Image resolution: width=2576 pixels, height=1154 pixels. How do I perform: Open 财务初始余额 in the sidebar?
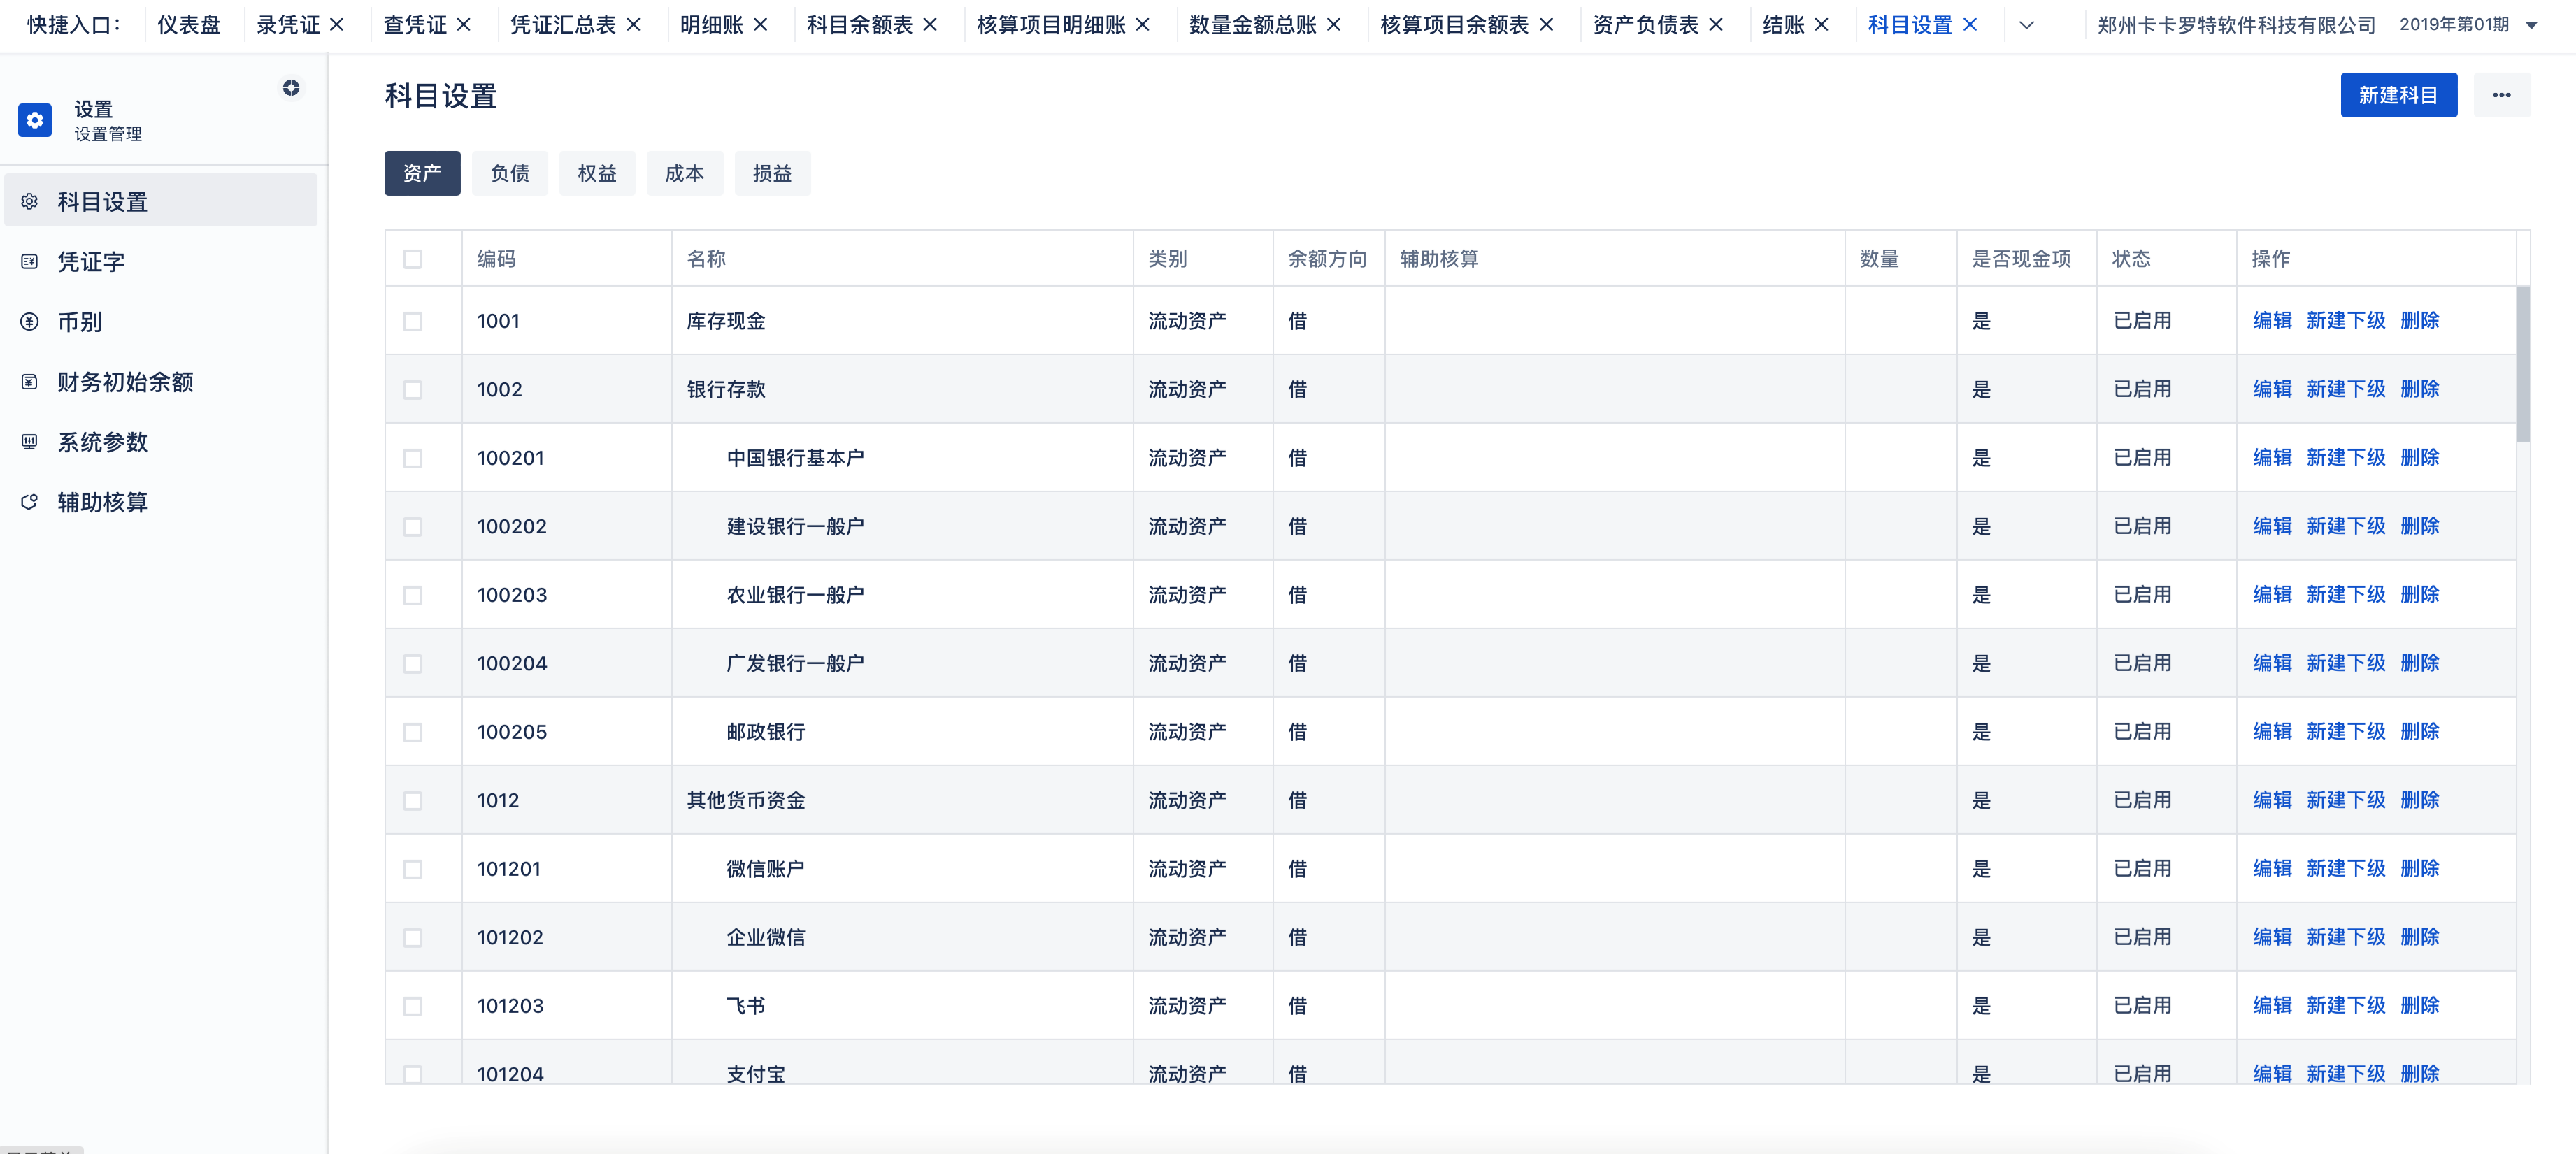click(124, 381)
